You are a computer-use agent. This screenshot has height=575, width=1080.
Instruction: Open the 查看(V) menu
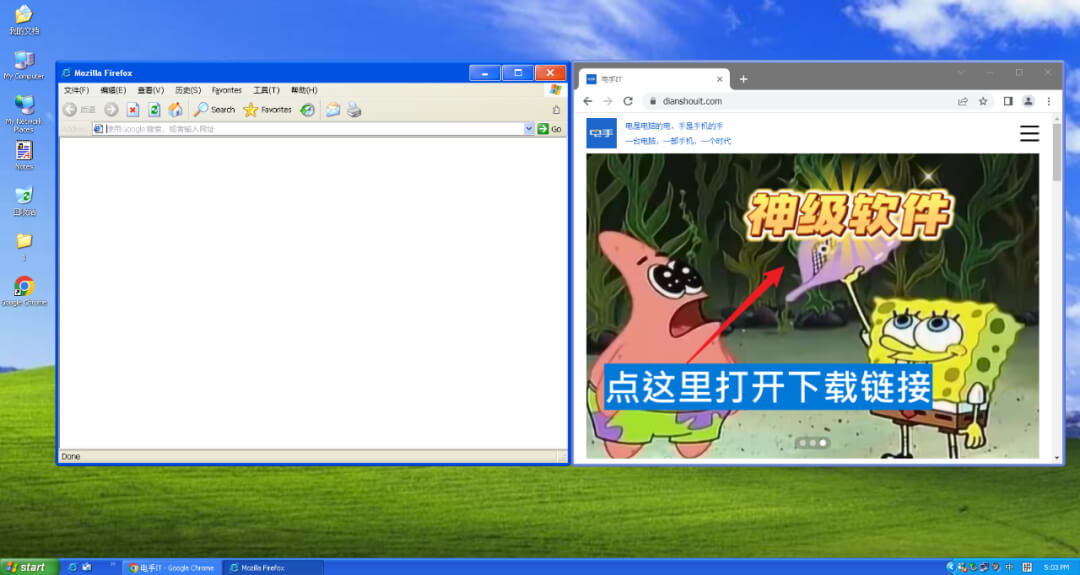150,90
